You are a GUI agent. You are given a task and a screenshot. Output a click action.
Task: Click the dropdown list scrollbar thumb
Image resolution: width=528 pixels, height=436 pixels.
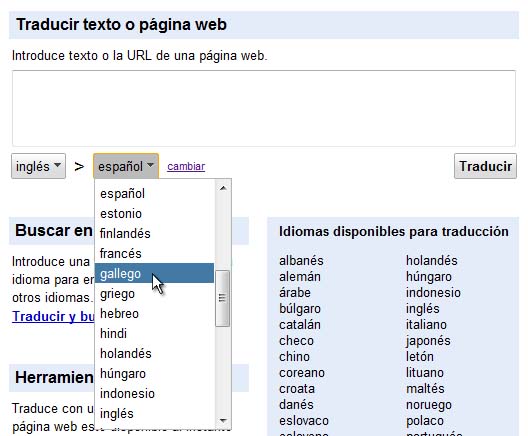pyautogui.click(x=223, y=298)
